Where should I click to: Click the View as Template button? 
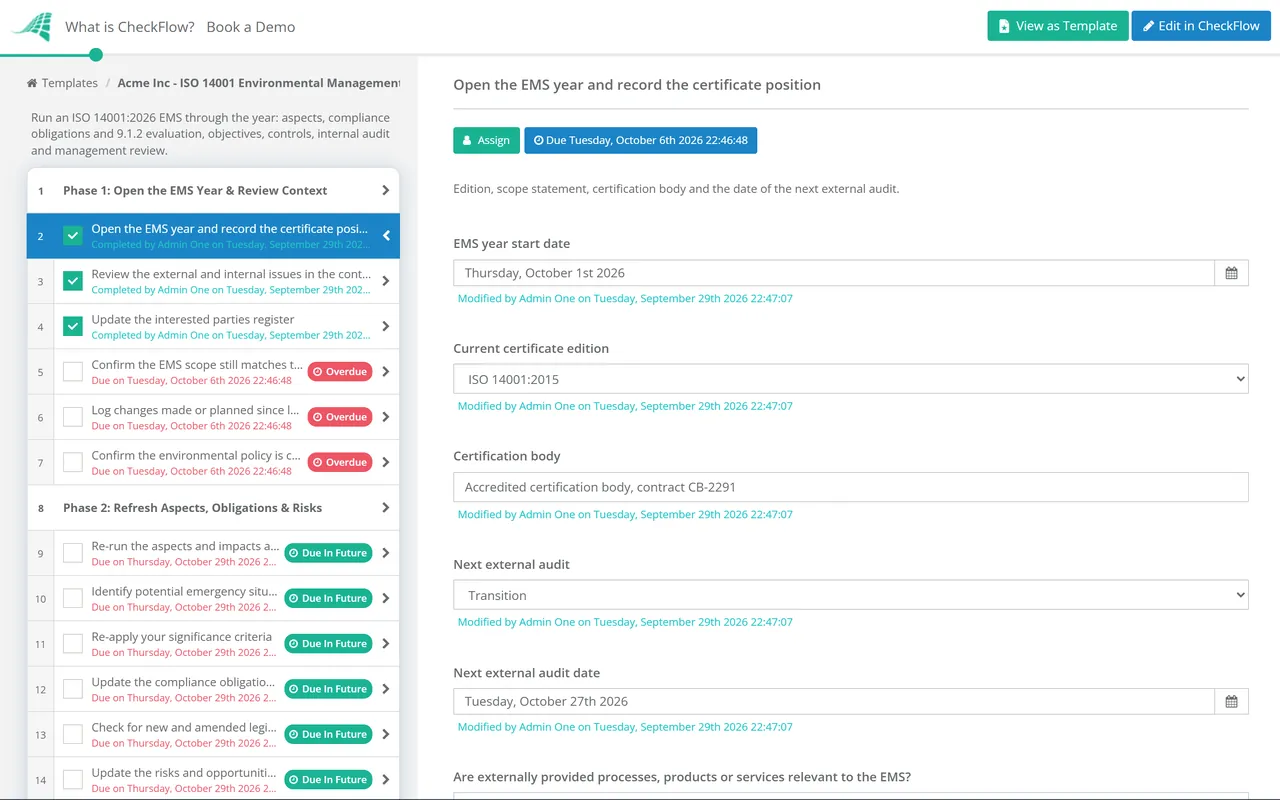(1058, 26)
